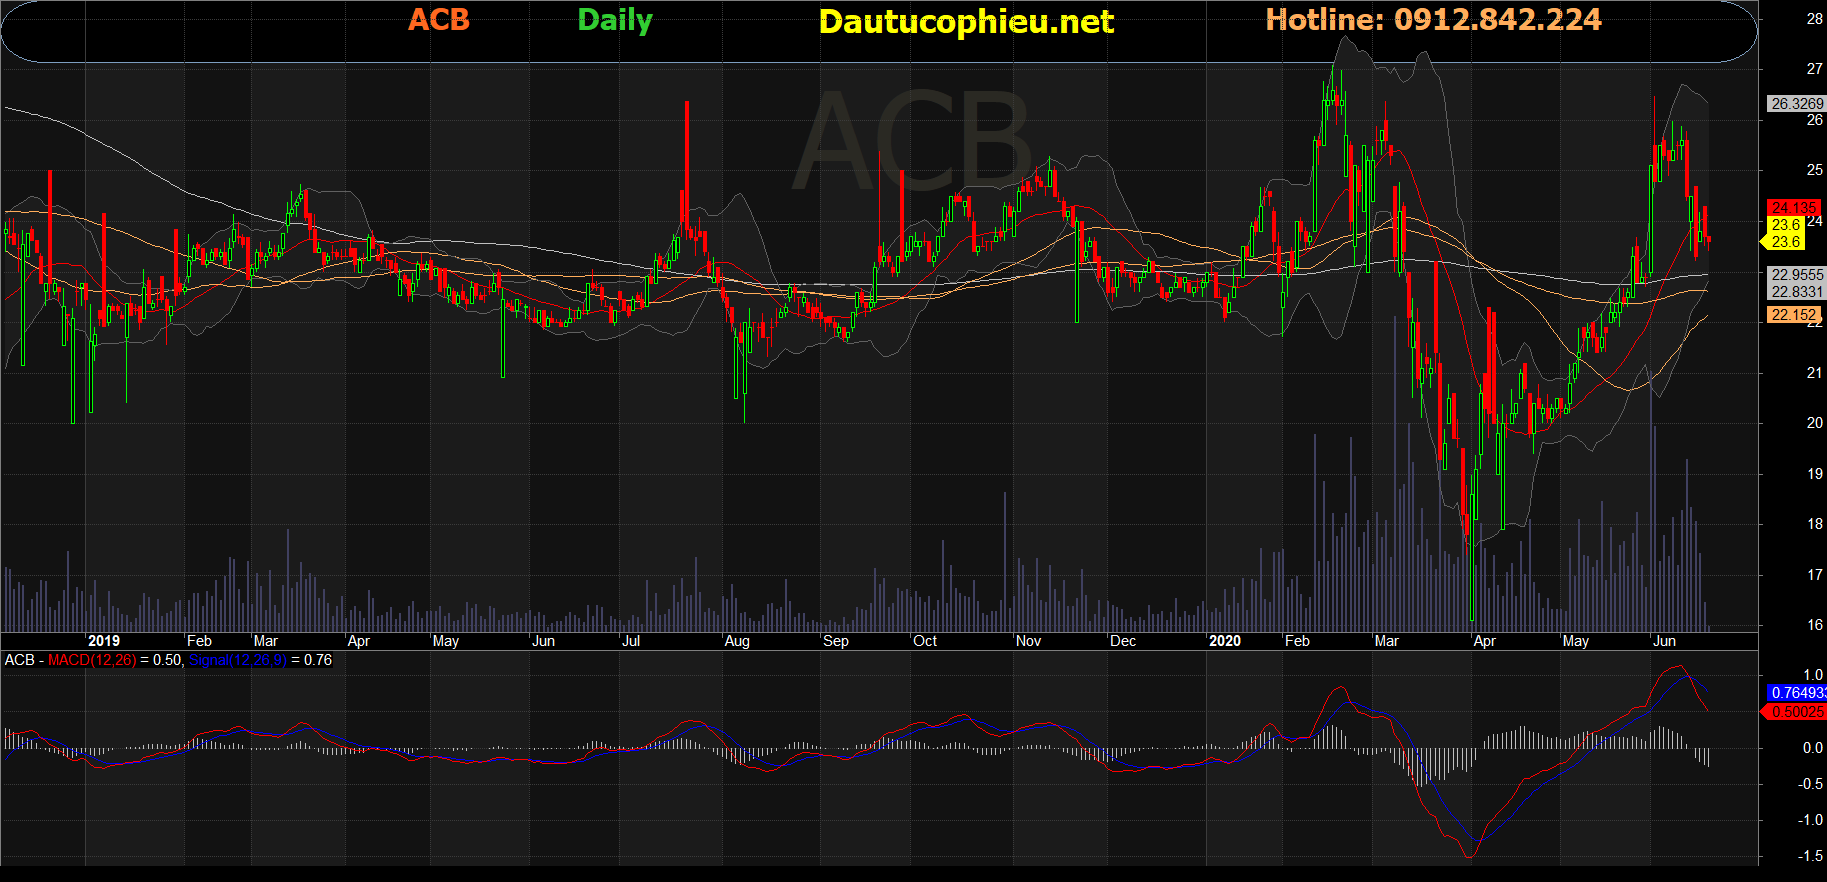This screenshot has height=882, width=1827.
Task: Click the blue 0.764933 signal value tag
Action: [x=1797, y=693]
